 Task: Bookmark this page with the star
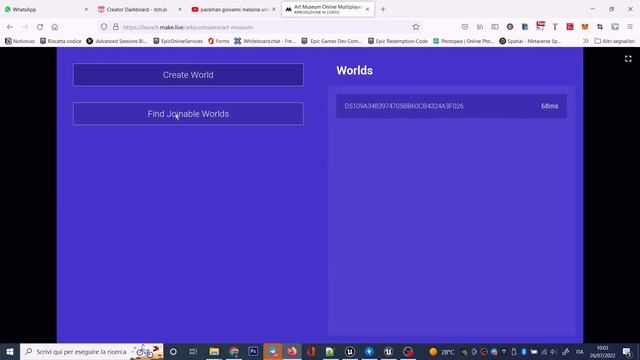click(416, 27)
